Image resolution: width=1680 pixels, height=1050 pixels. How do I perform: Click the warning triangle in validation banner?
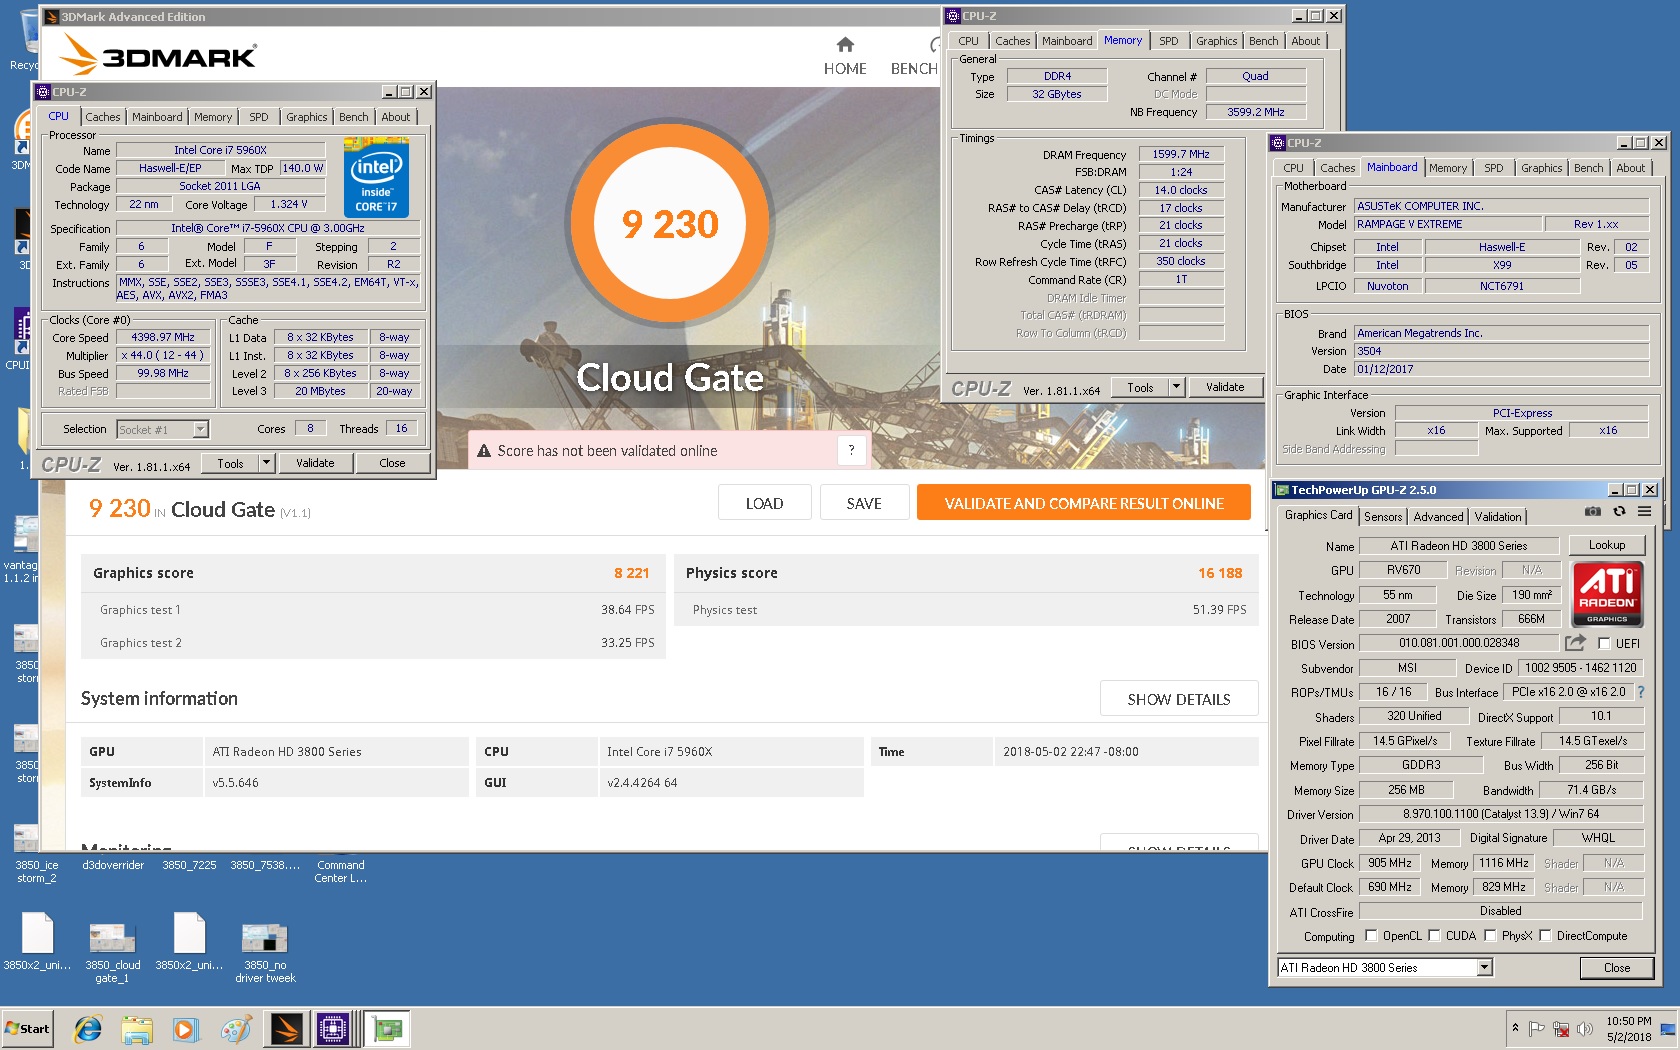(x=484, y=451)
